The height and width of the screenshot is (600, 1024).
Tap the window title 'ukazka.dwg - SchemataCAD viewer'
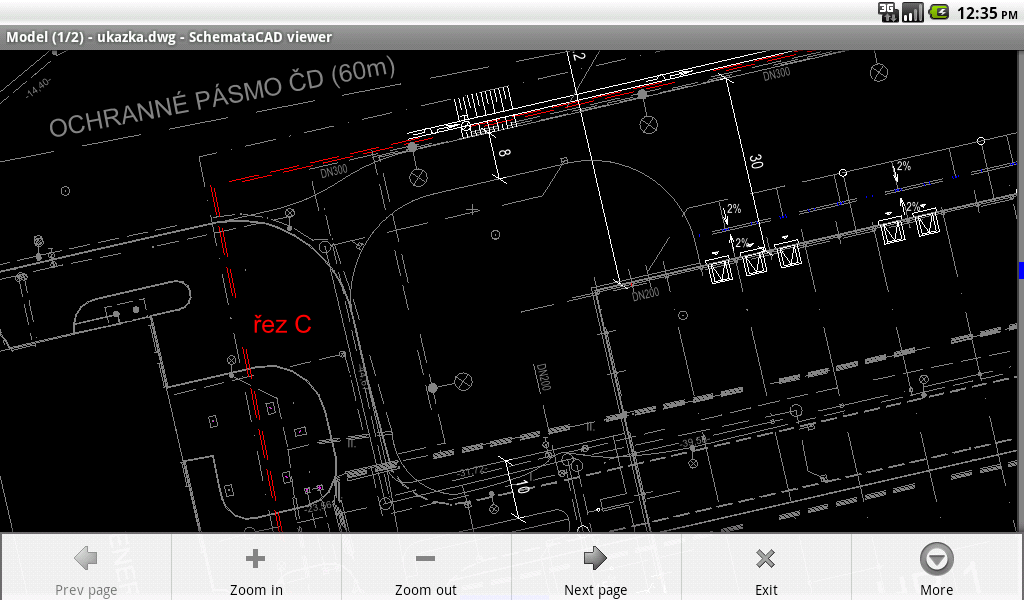tap(214, 37)
